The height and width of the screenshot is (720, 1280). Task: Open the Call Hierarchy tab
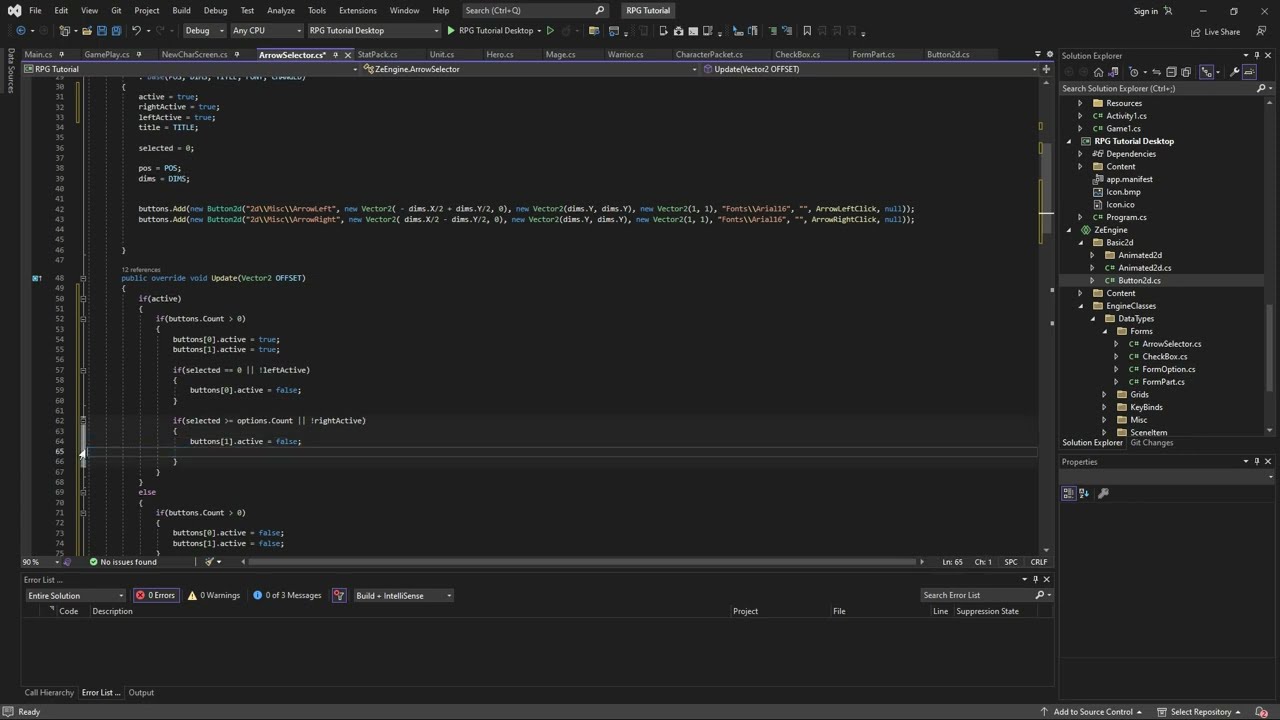[49, 692]
